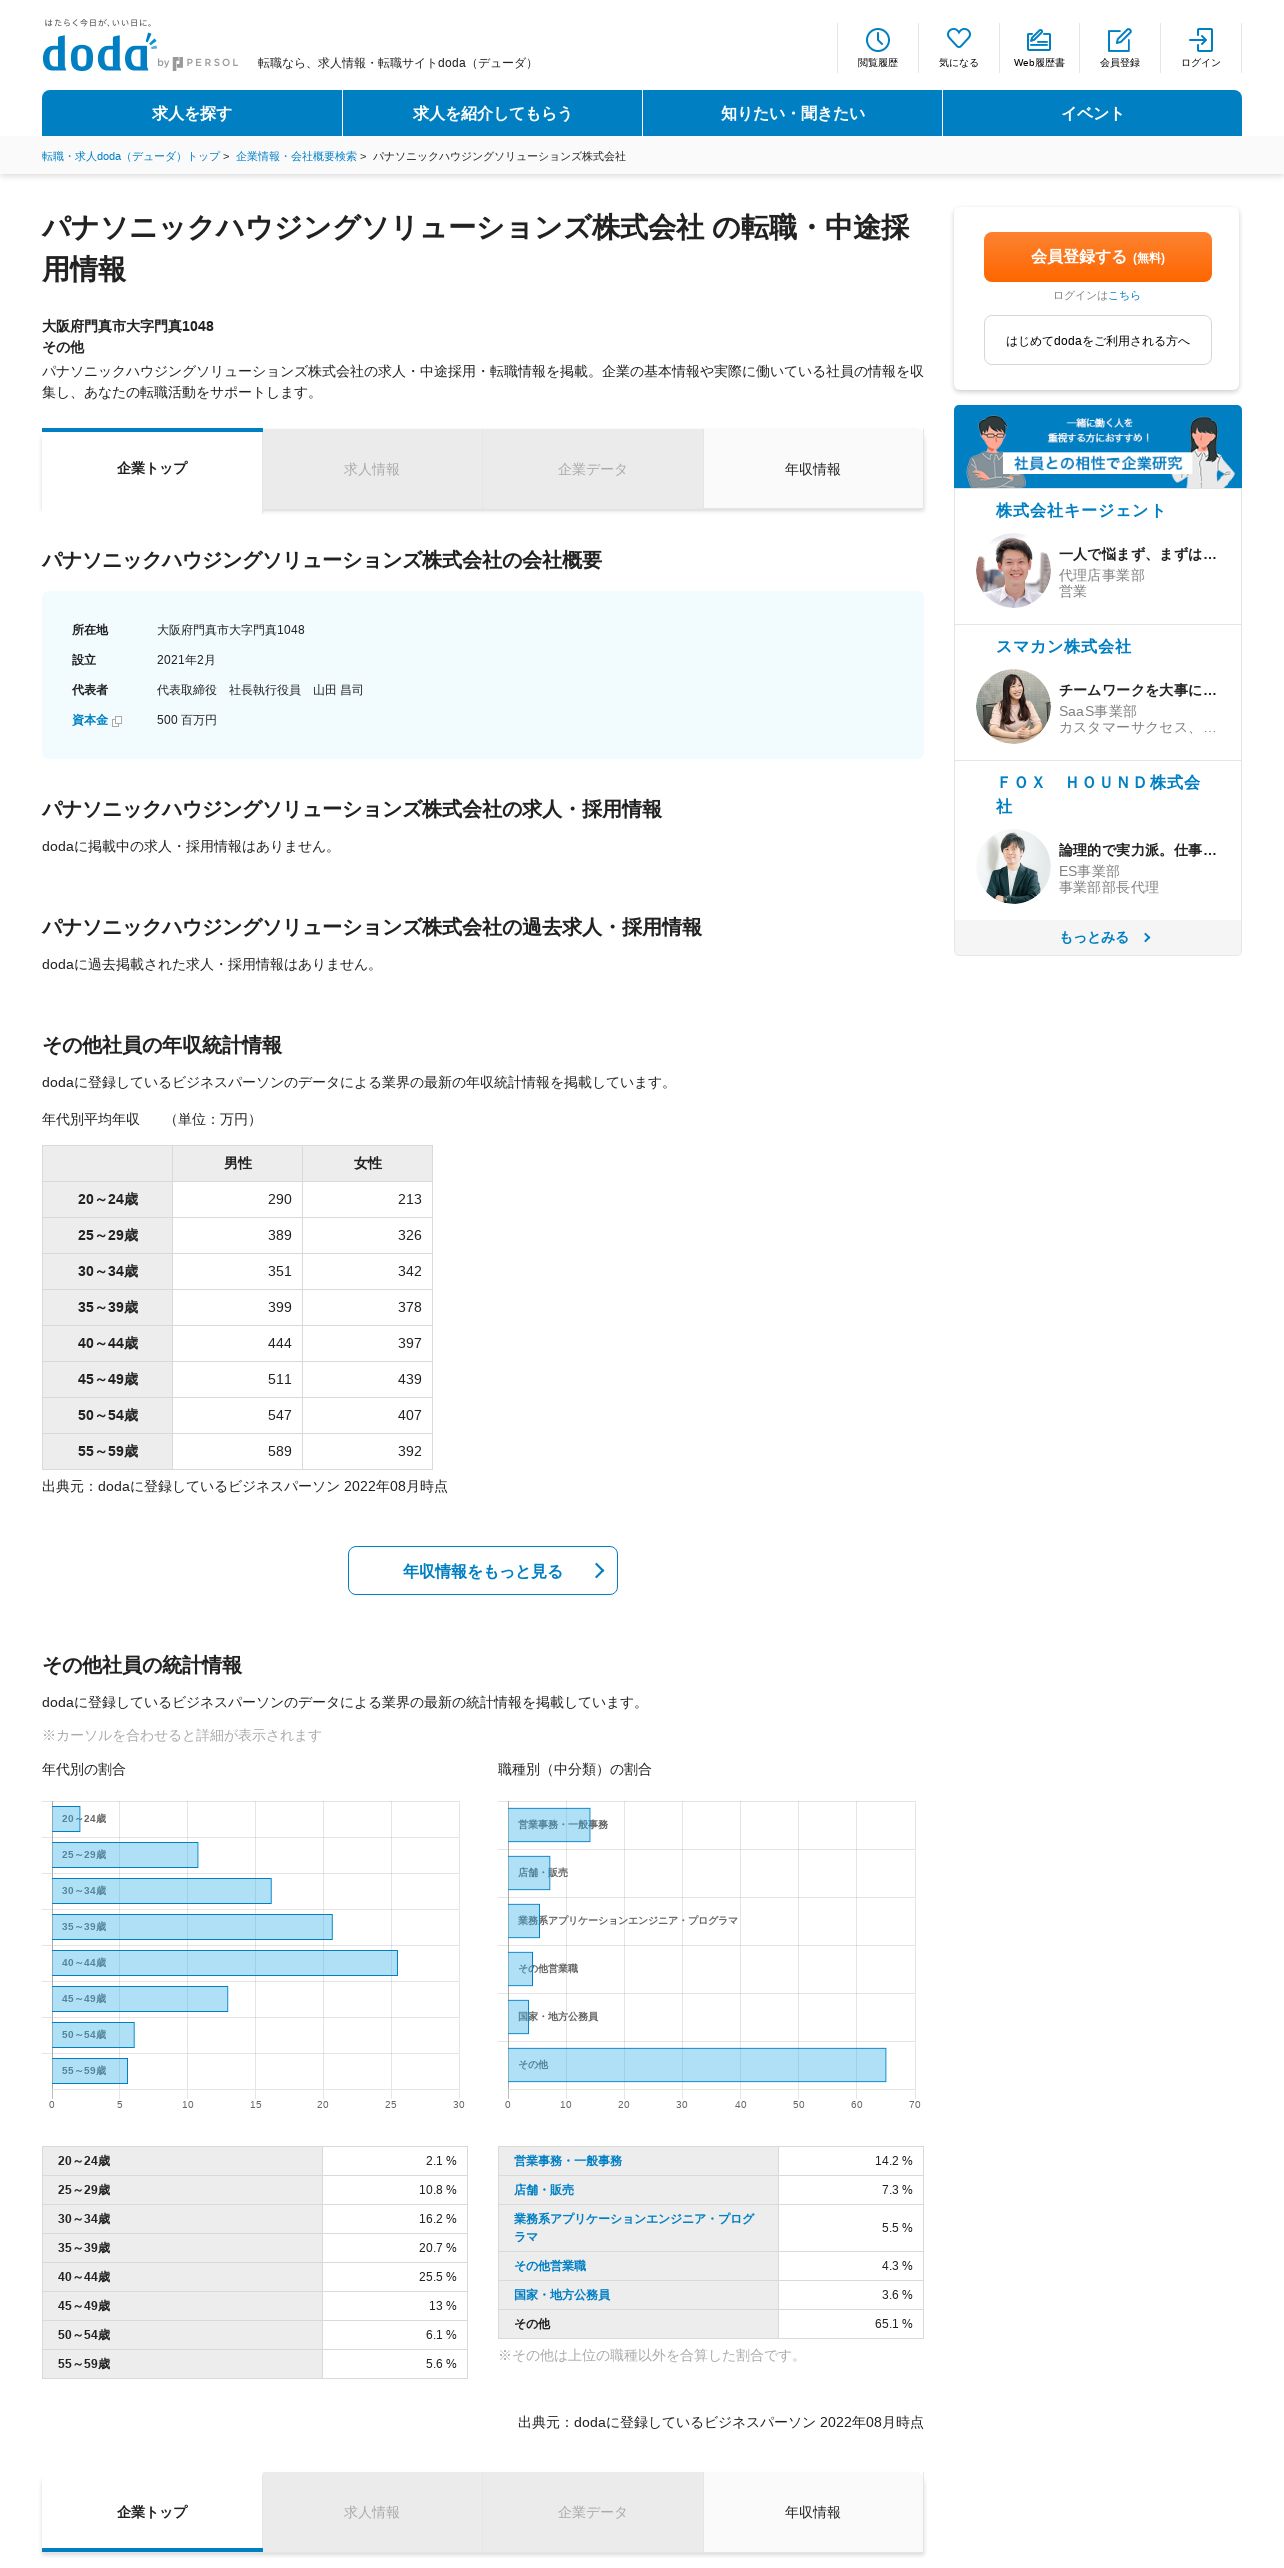Image resolution: width=1284 pixels, height=2568 pixels.
Task: Click 業務系アプリケーションエンジニア・プログラマ table link
Action: [x=634, y=2228]
